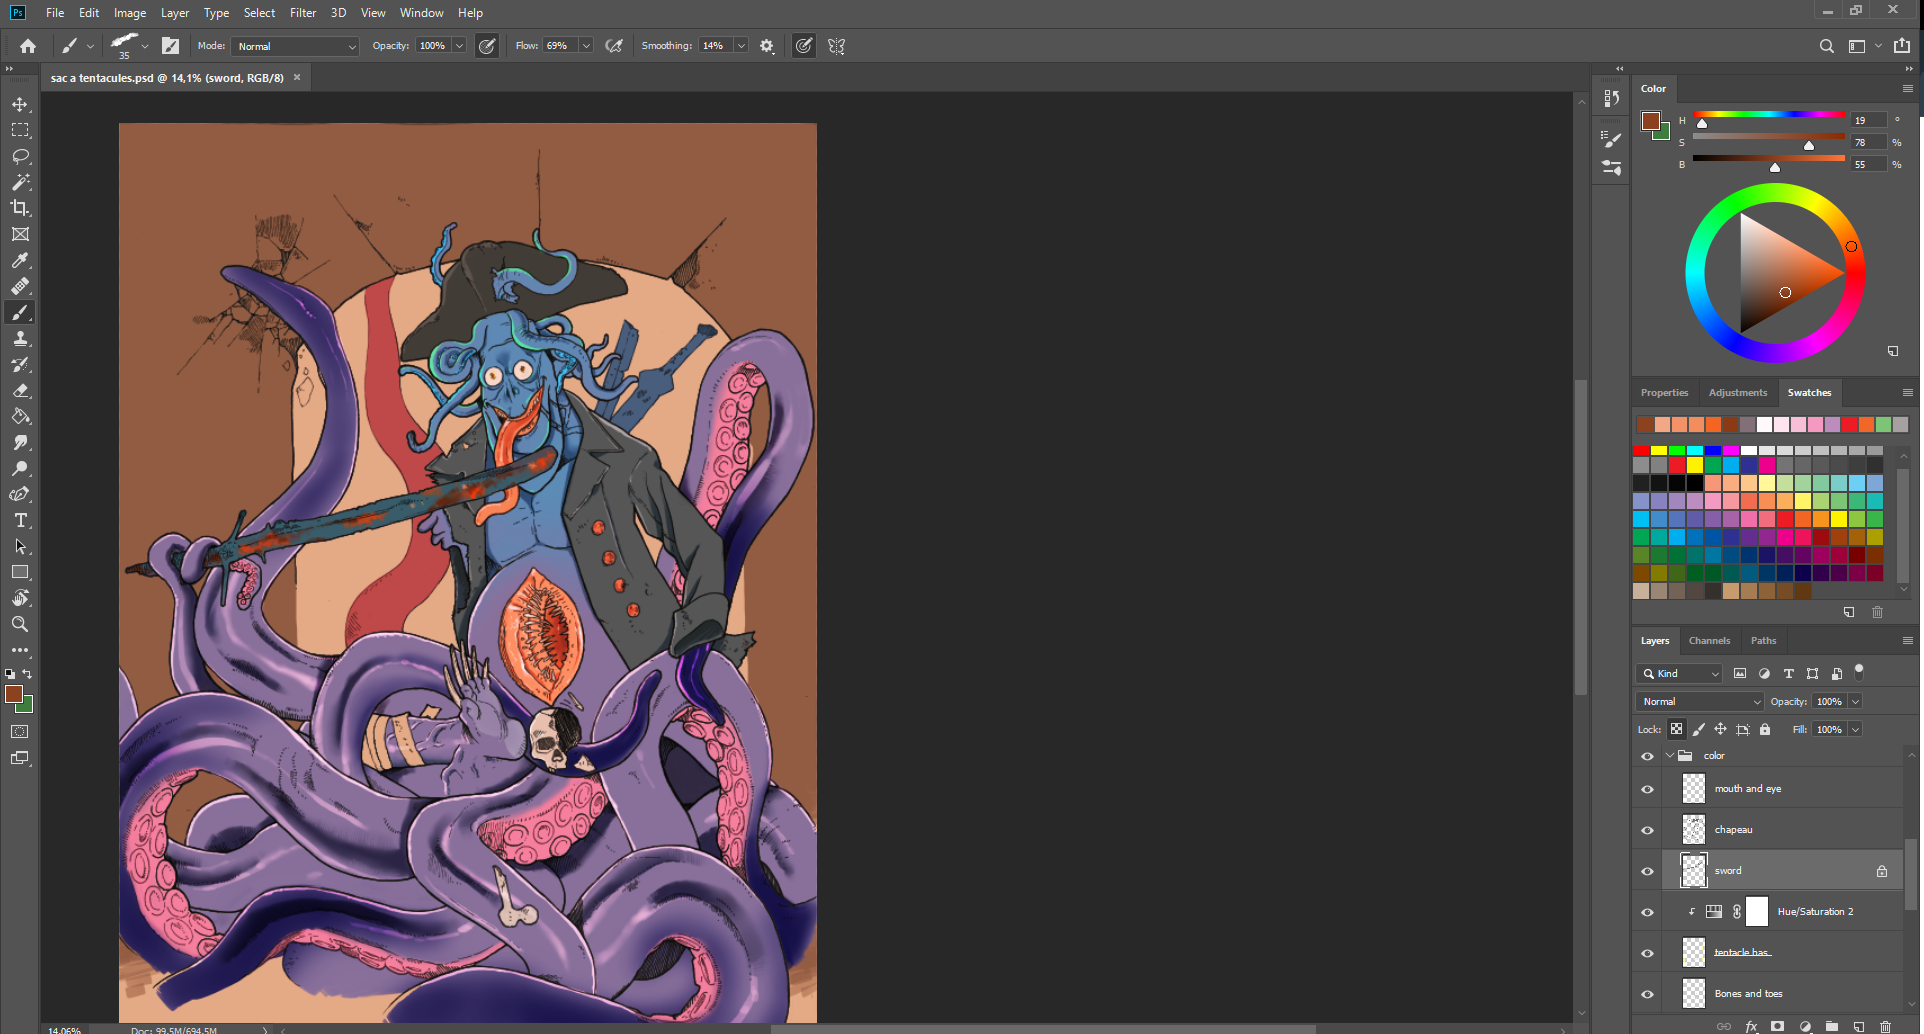The width and height of the screenshot is (1924, 1034).
Task: Open smoothing options gear icon
Action: (x=767, y=46)
